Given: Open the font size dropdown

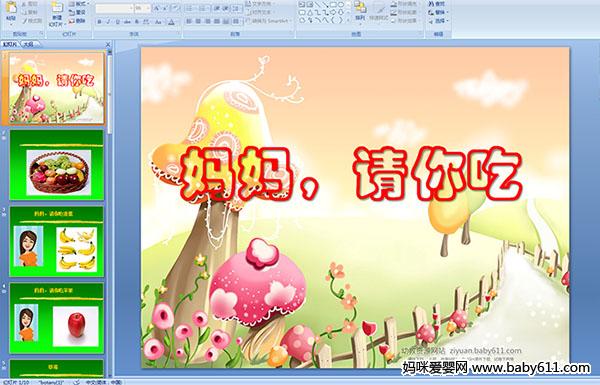Looking at the screenshot, I should [143, 8].
